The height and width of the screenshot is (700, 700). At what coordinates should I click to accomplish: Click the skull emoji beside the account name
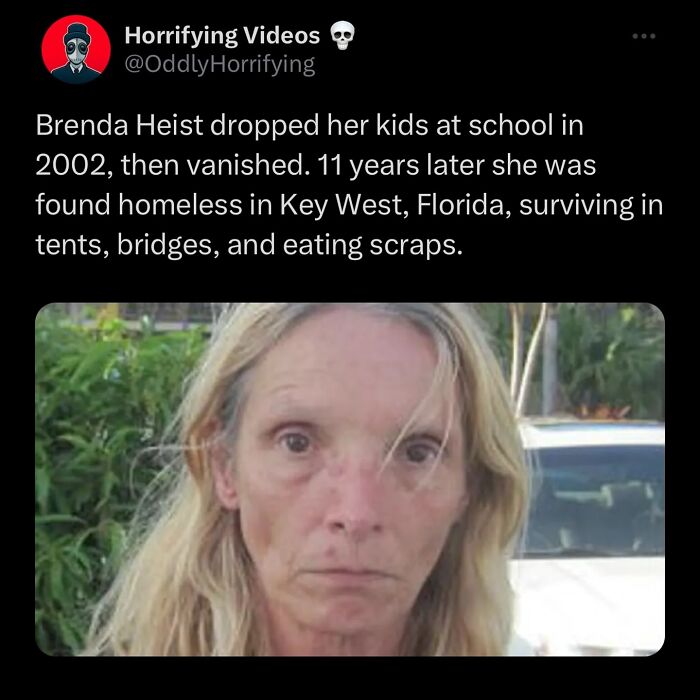click(x=342, y=36)
